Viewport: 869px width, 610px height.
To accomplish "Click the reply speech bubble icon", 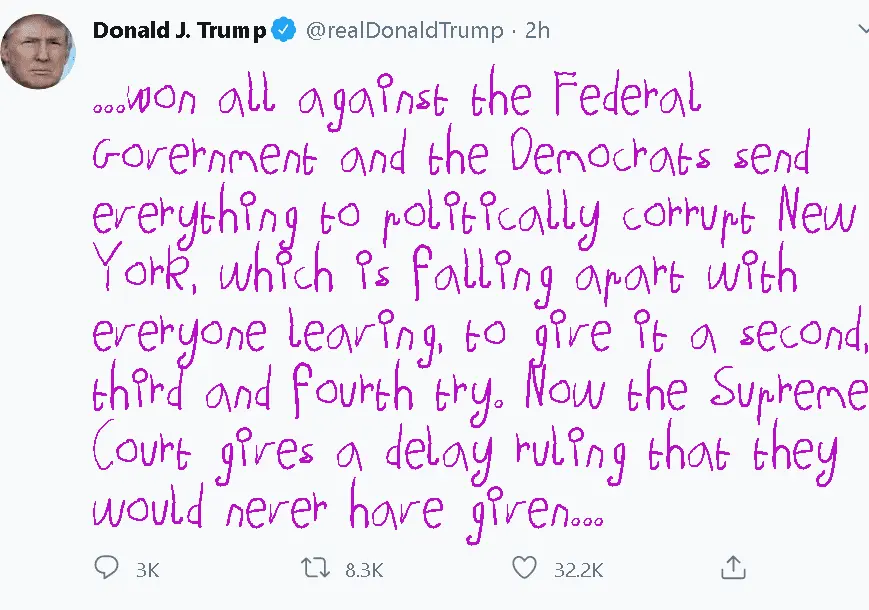I will [106, 569].
